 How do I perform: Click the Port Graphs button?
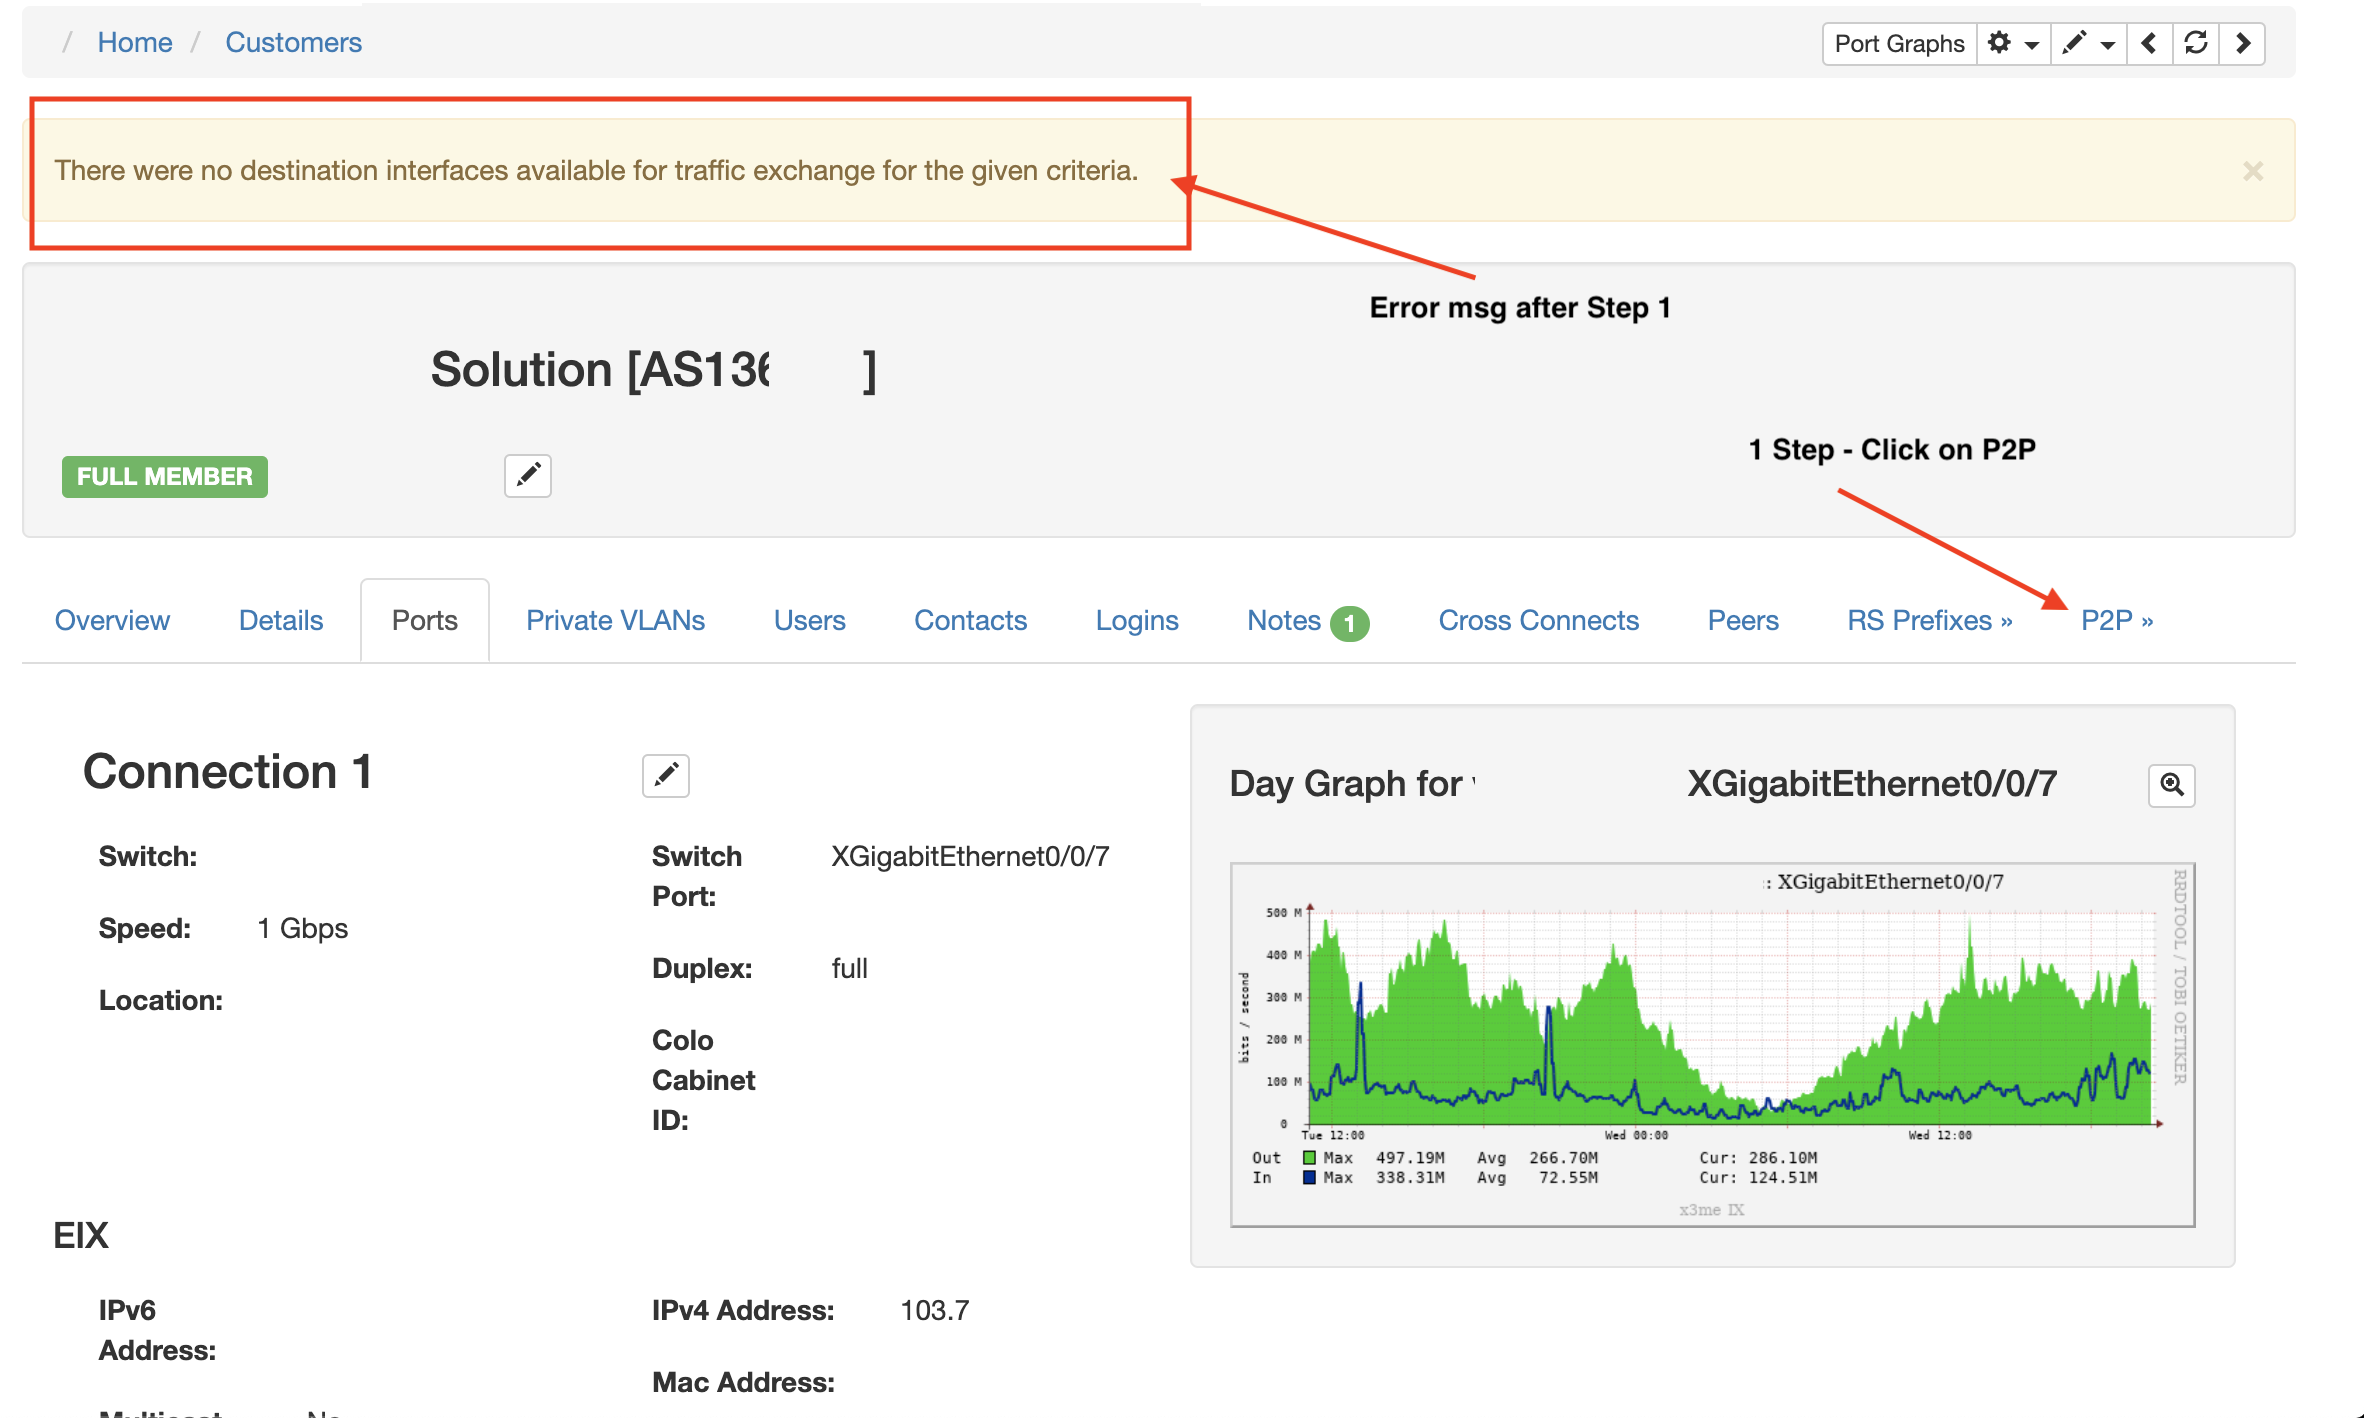1898,44
